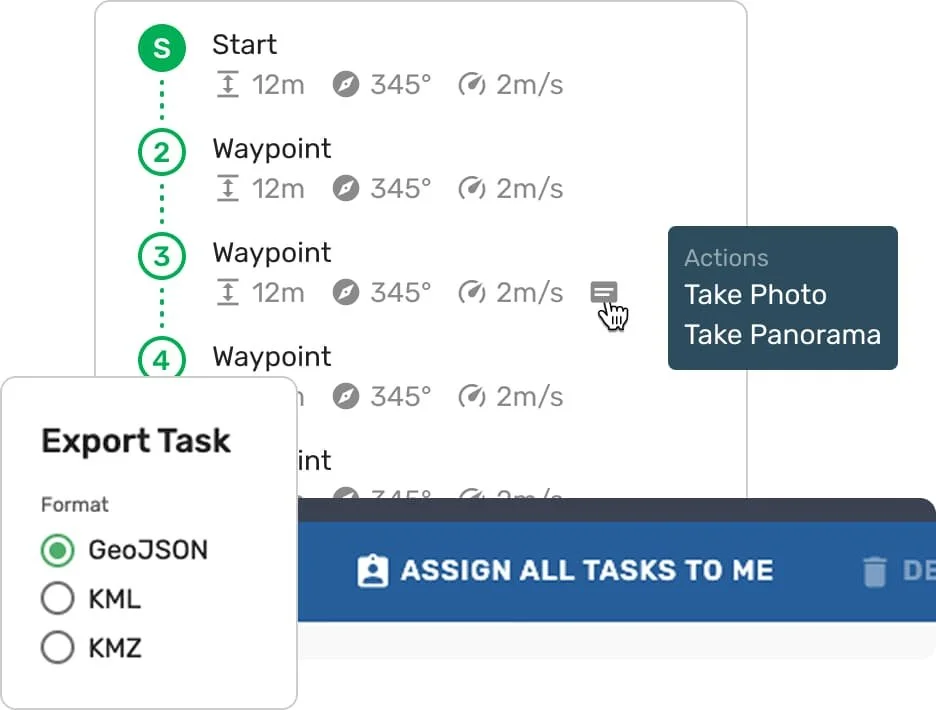Screen dimensions: 936x710
Task: Select waypoint number 4 circle marker
Action: click(162, 358)
